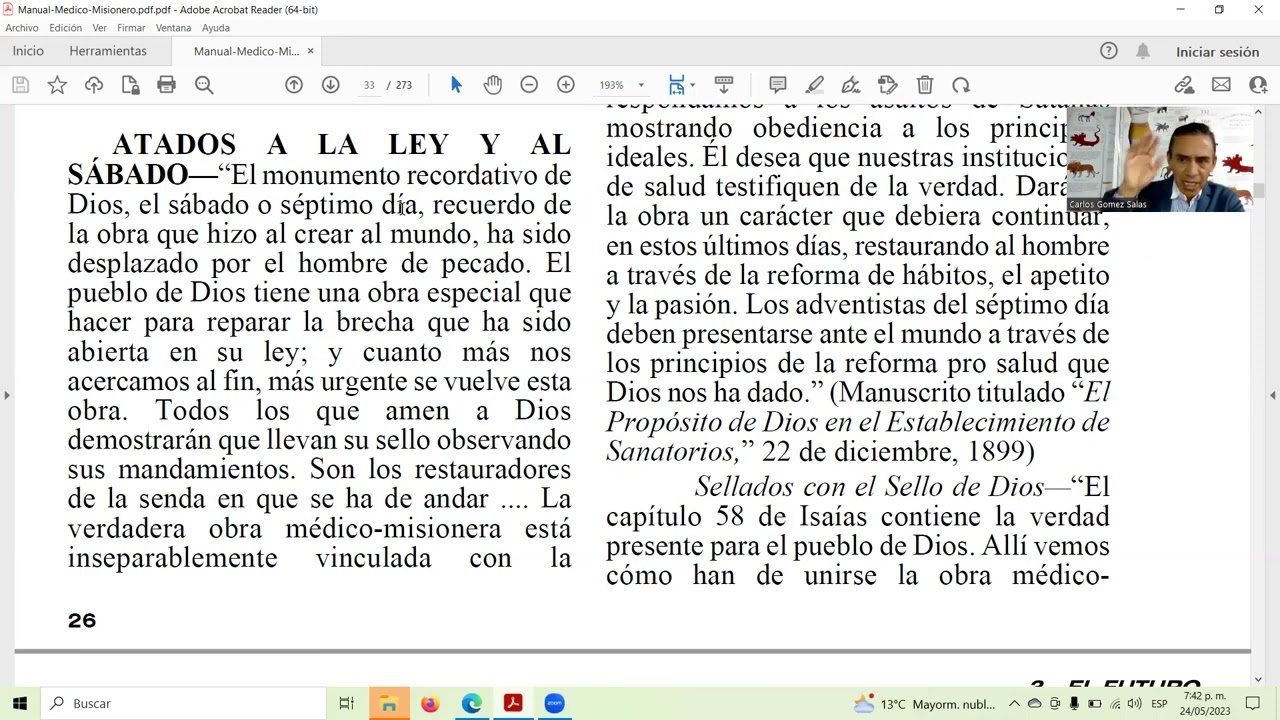
Task: Click the Save file icon
Action: [20, 85]
